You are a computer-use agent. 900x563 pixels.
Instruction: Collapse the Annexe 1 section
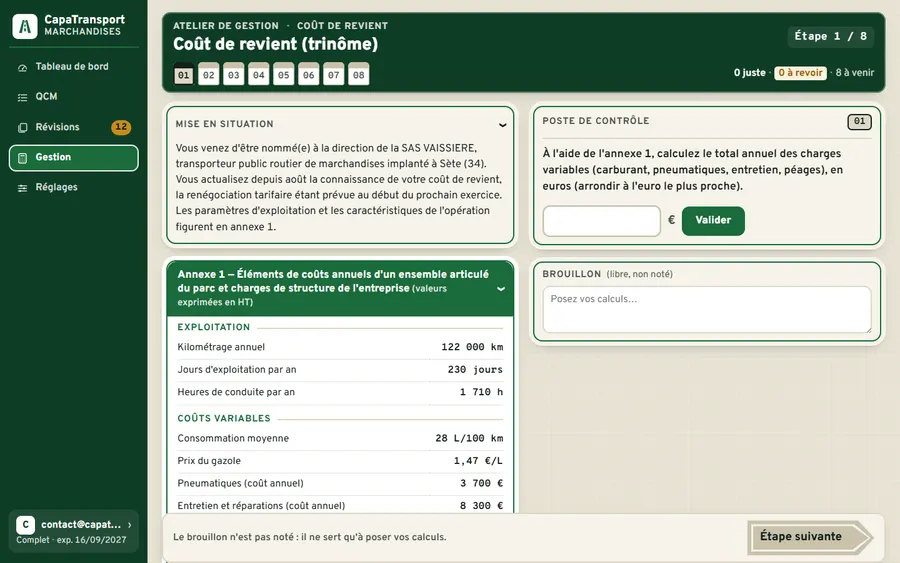point(501,289)
